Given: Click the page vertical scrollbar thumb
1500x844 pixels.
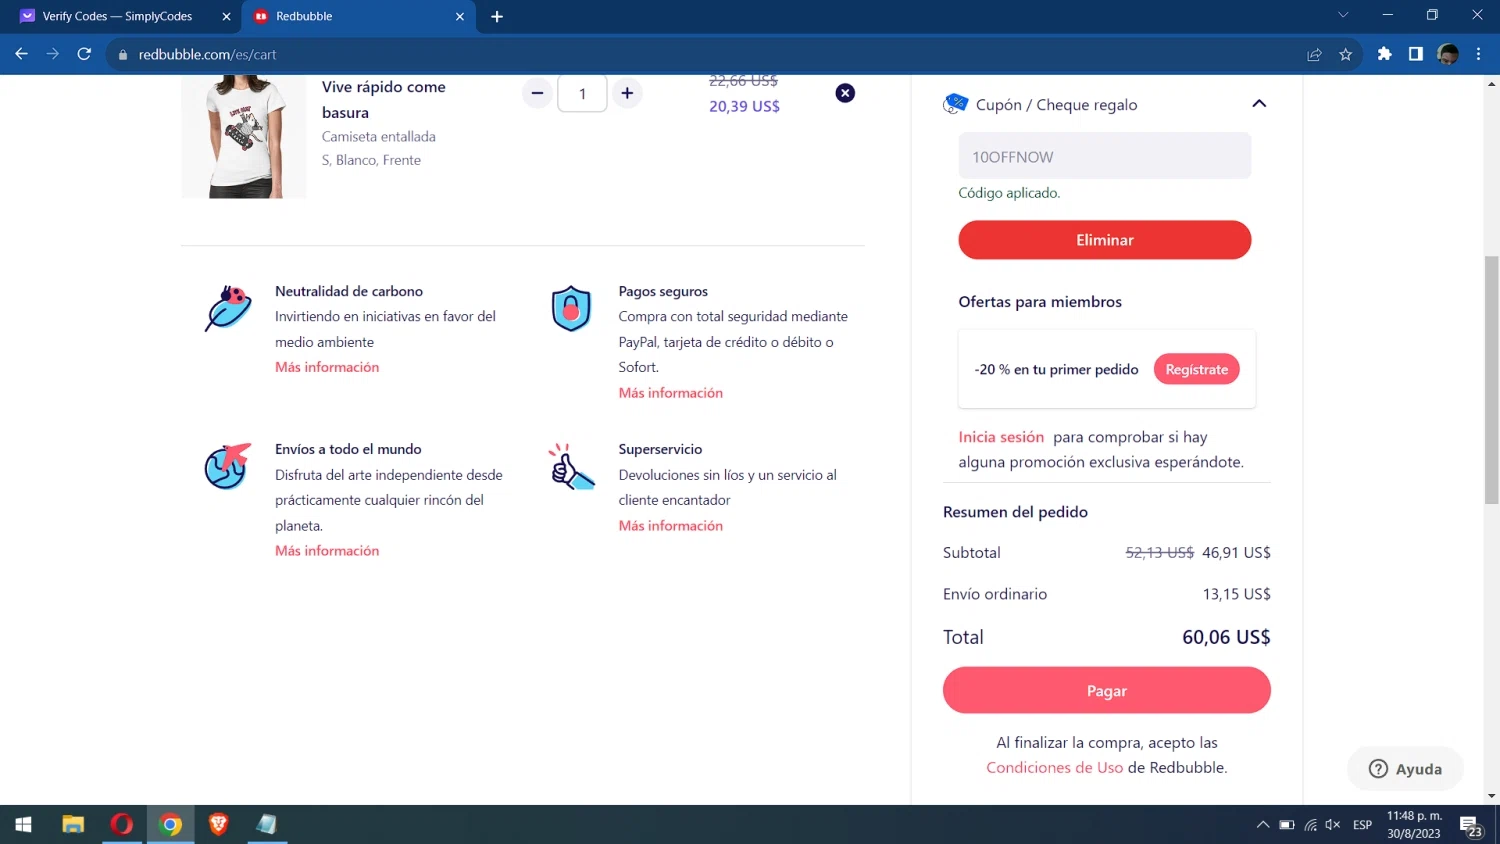Looking at the screenshot, I should pyautogui.click(x=1491, y=380).
